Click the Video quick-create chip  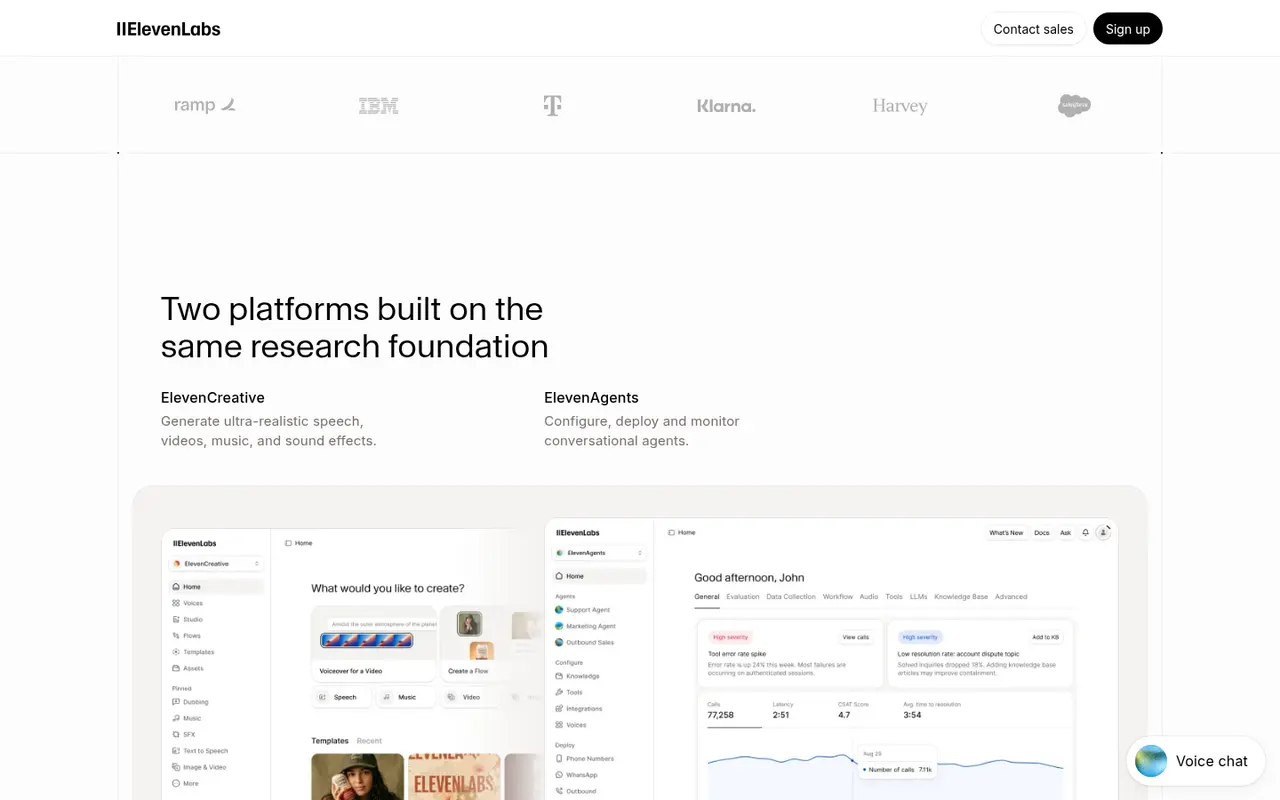pos(468,697)
